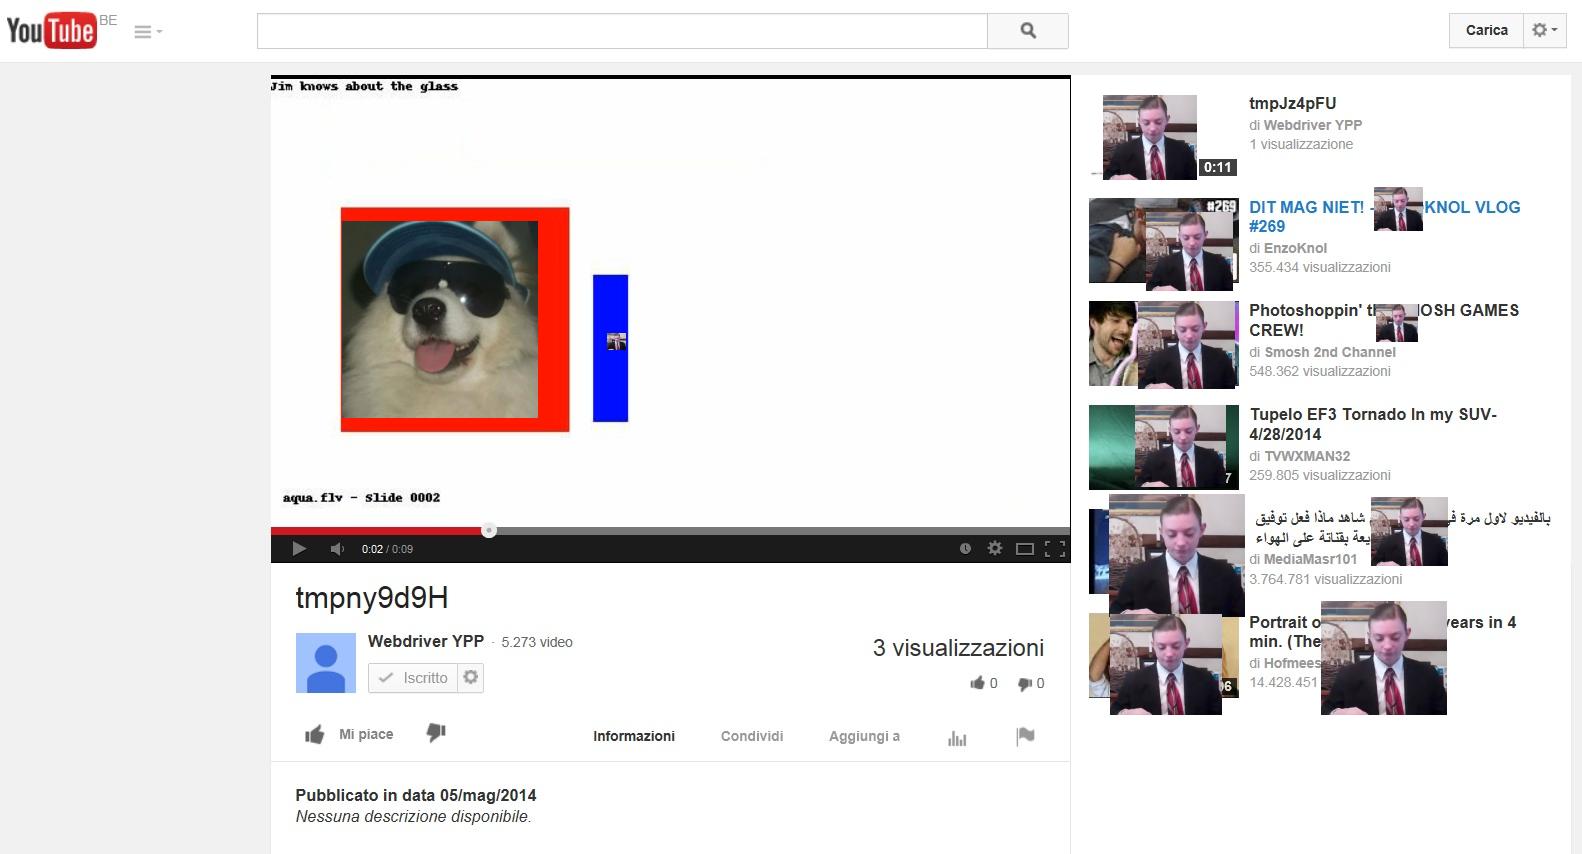Click the search magnifier button
This screenshot has height=854, width=1582.
click(x=1027, y=31)
